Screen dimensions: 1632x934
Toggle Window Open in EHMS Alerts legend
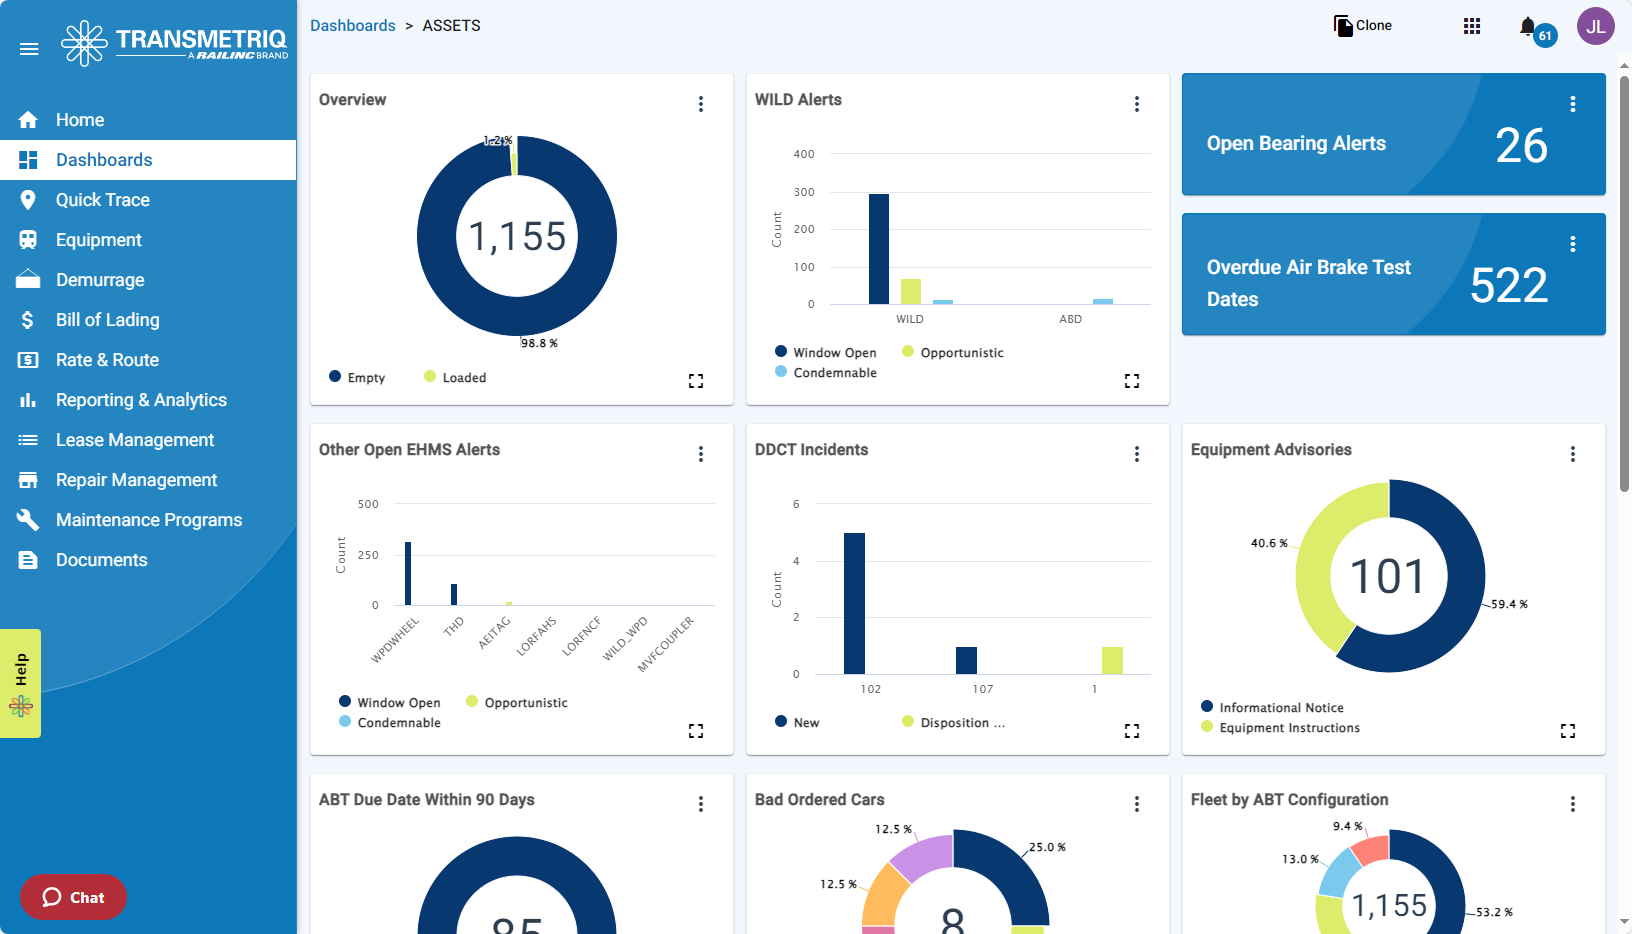[x=390, y=702]
